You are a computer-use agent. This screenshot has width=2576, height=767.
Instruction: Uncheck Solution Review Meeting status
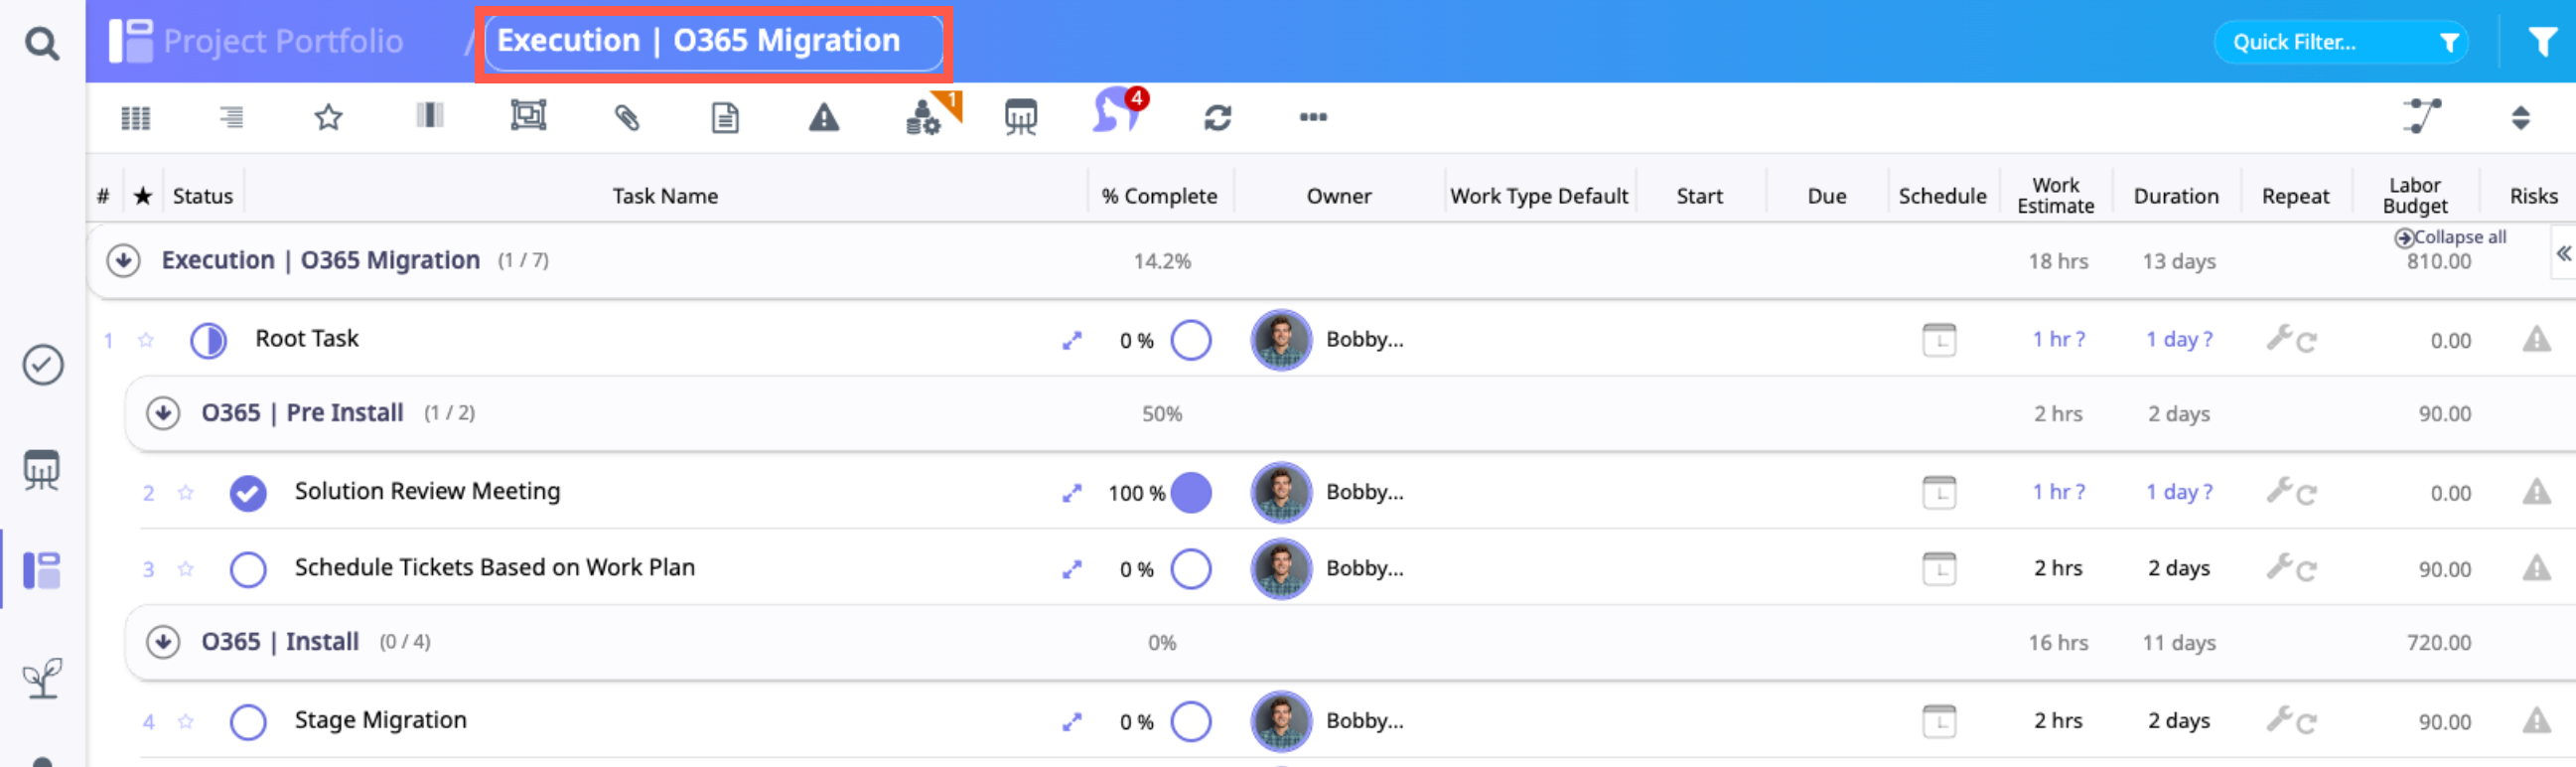pos(248,493)
